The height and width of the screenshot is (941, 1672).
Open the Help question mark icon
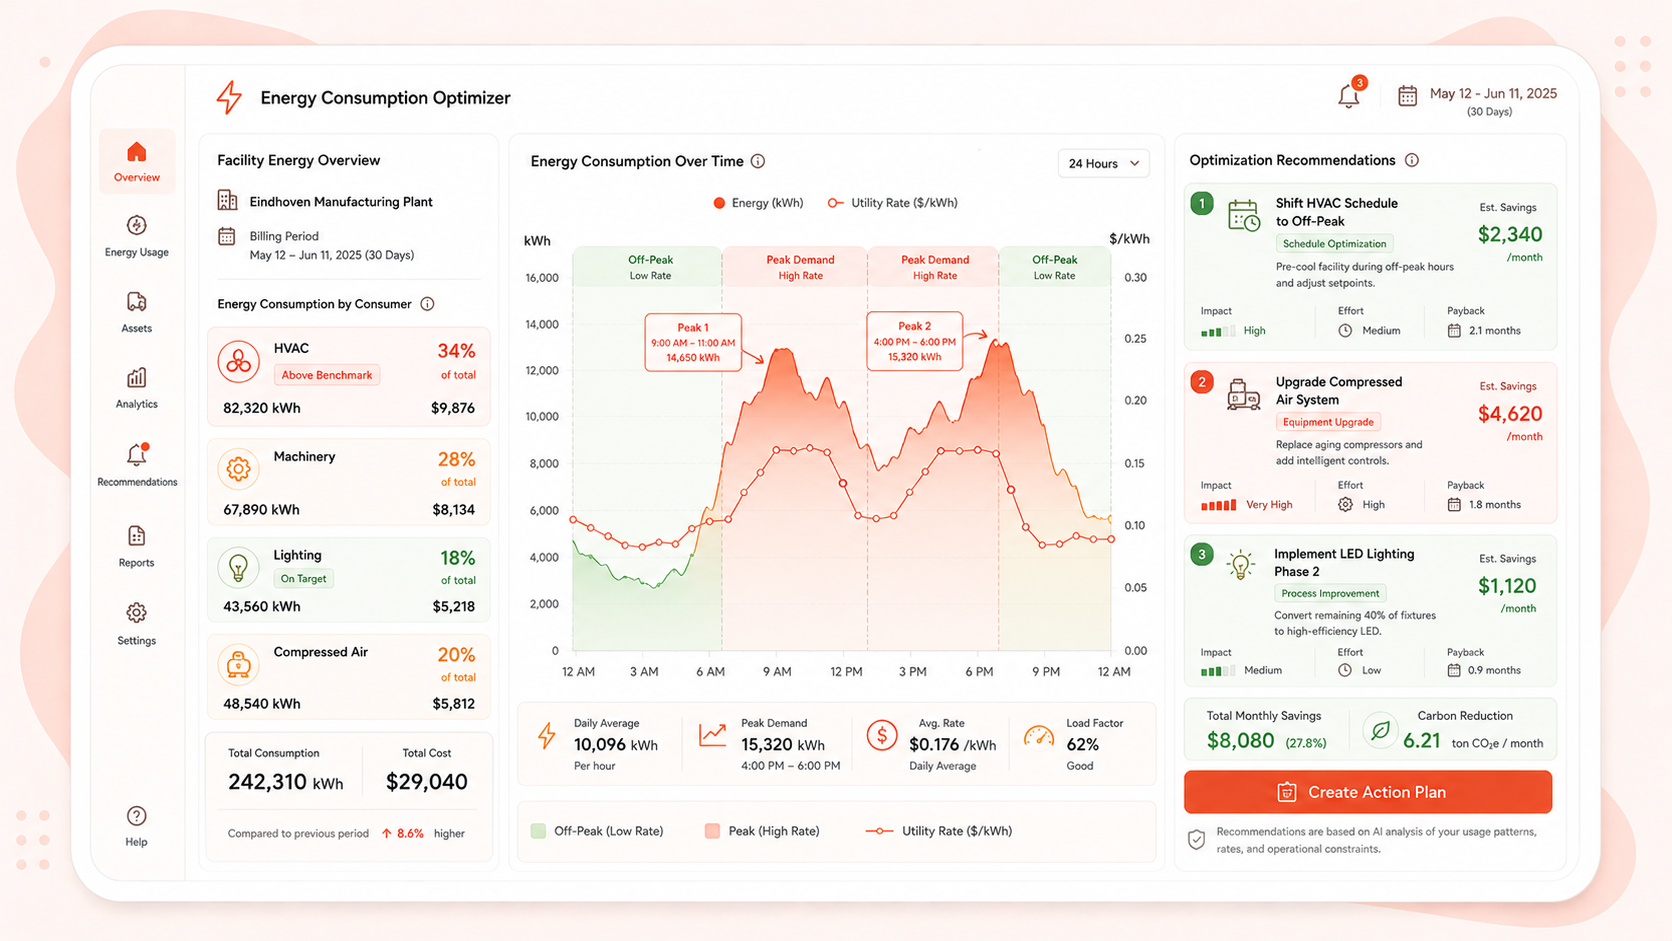[137, 816]
